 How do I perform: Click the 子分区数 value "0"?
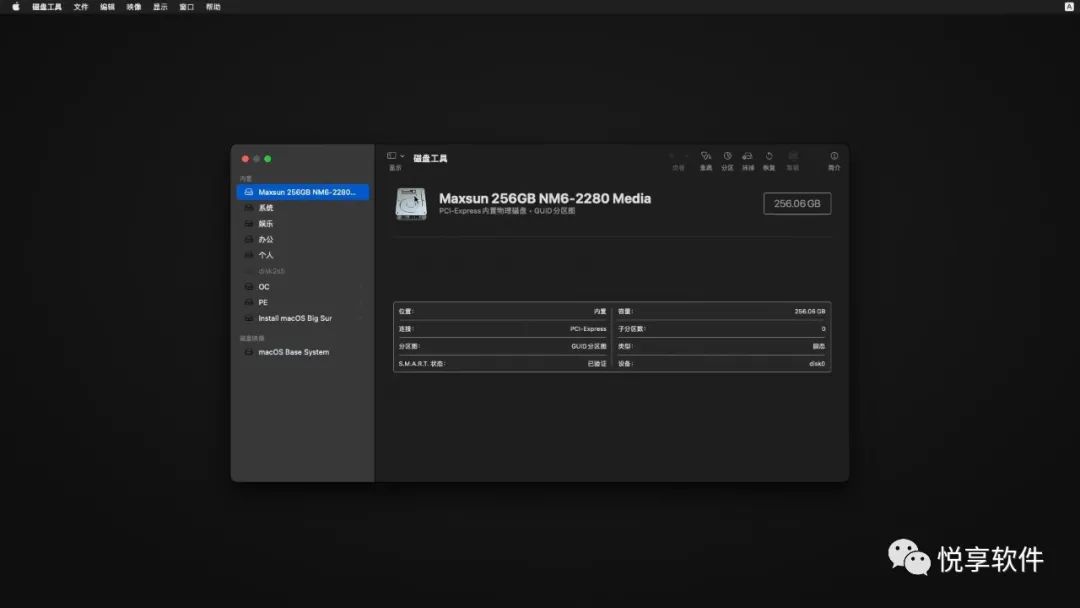(823, 329)
